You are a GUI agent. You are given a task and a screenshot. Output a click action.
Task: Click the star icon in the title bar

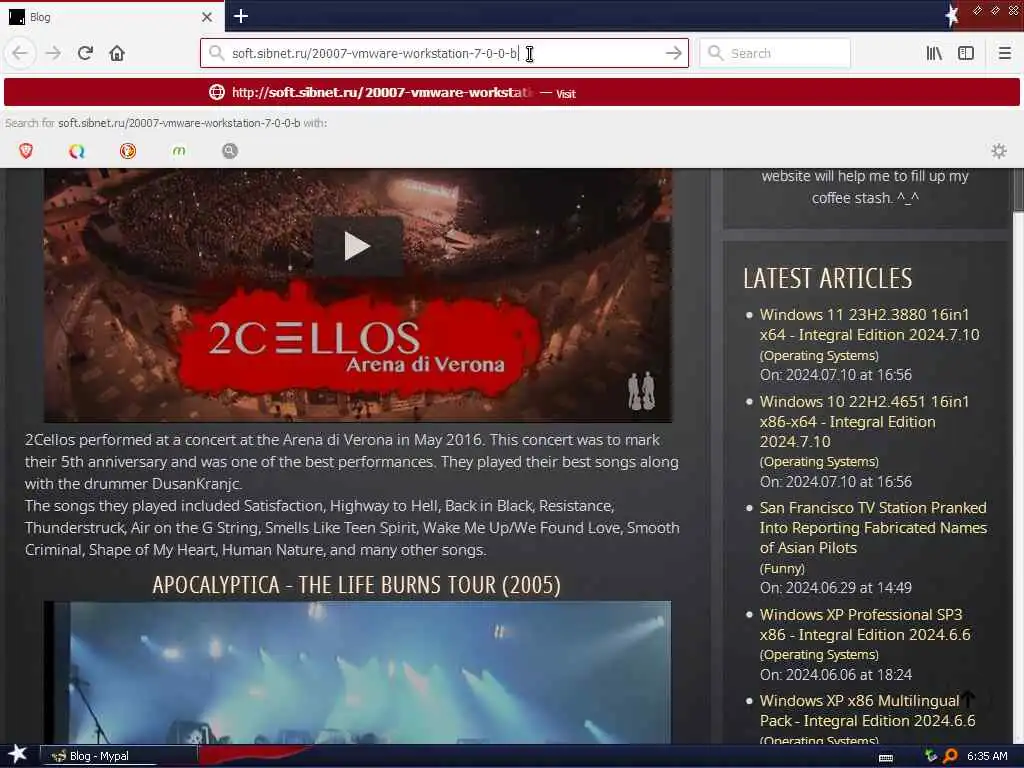point(952,16)
